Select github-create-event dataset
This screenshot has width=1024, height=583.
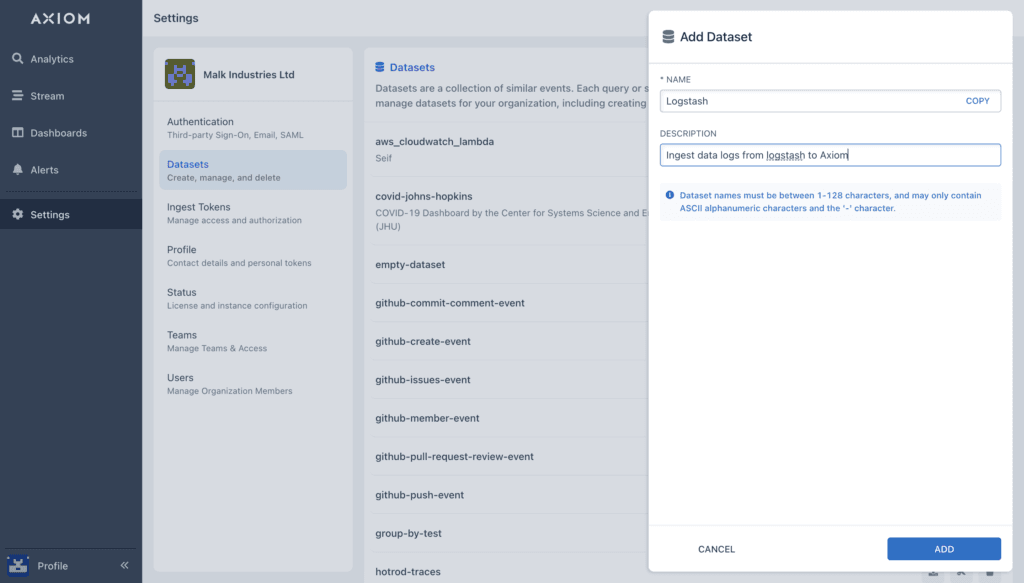(x=423, y=341)
